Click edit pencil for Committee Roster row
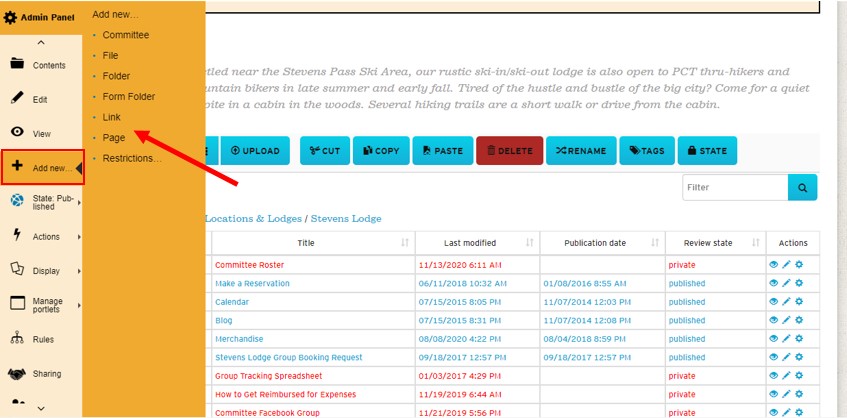Viewport: 847px width, 418px height. (786, 265)
